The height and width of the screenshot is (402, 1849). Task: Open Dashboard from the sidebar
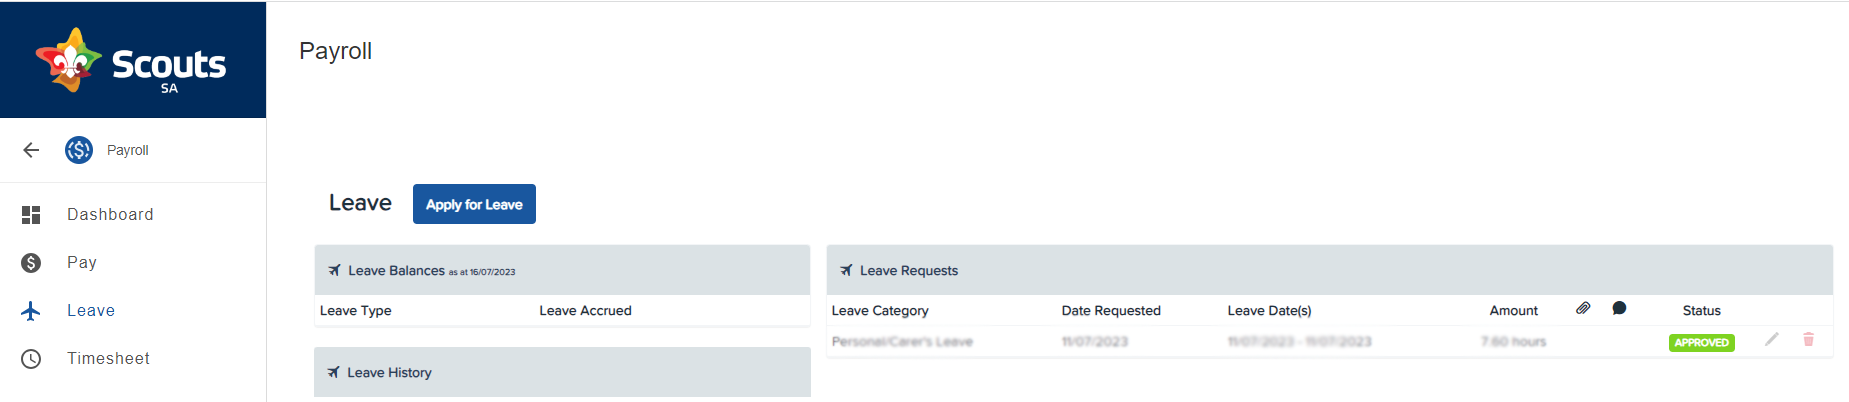click(x=133, y=214)
